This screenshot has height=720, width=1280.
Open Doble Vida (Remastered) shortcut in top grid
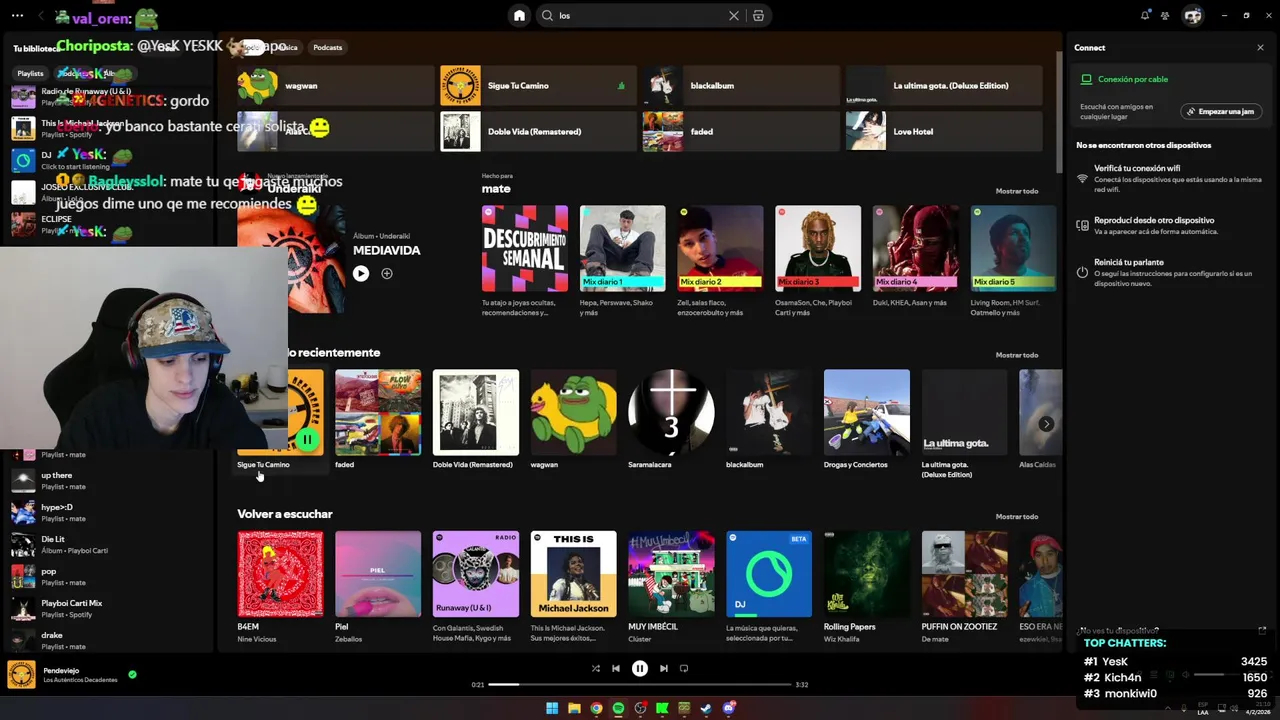[537, 131]
